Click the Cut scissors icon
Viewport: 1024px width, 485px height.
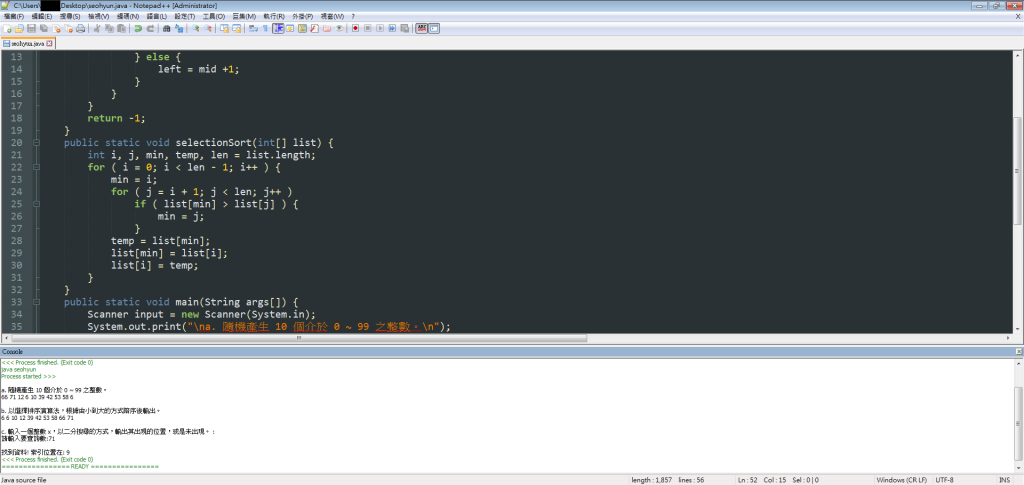pos(97,29)
